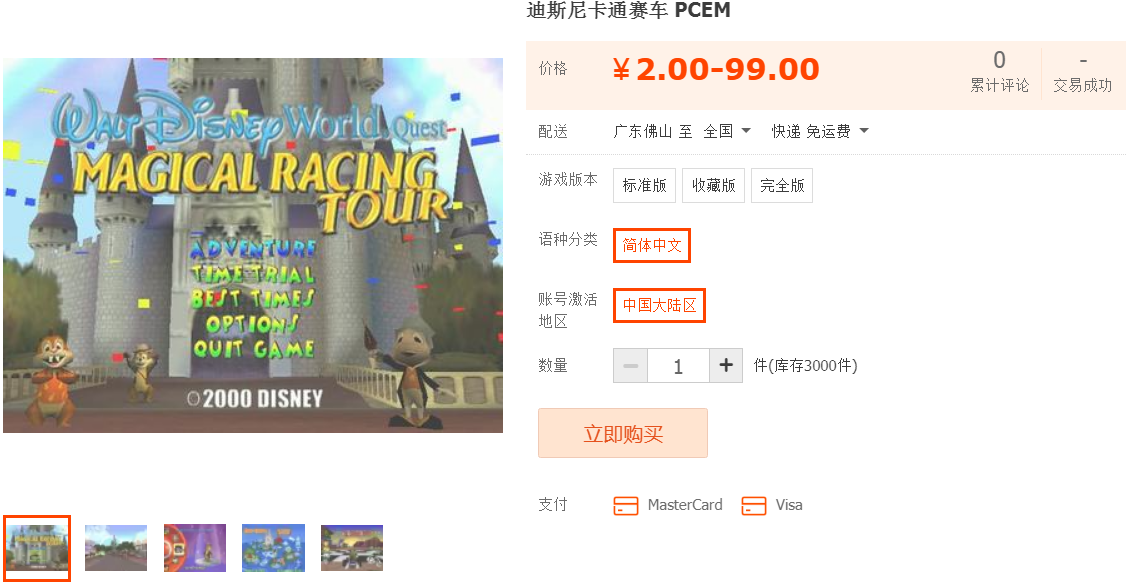The height and width of the screenshot is (584, 1129).
Task: Select the second street scene thumbnail
Action: tap(116, 548)
